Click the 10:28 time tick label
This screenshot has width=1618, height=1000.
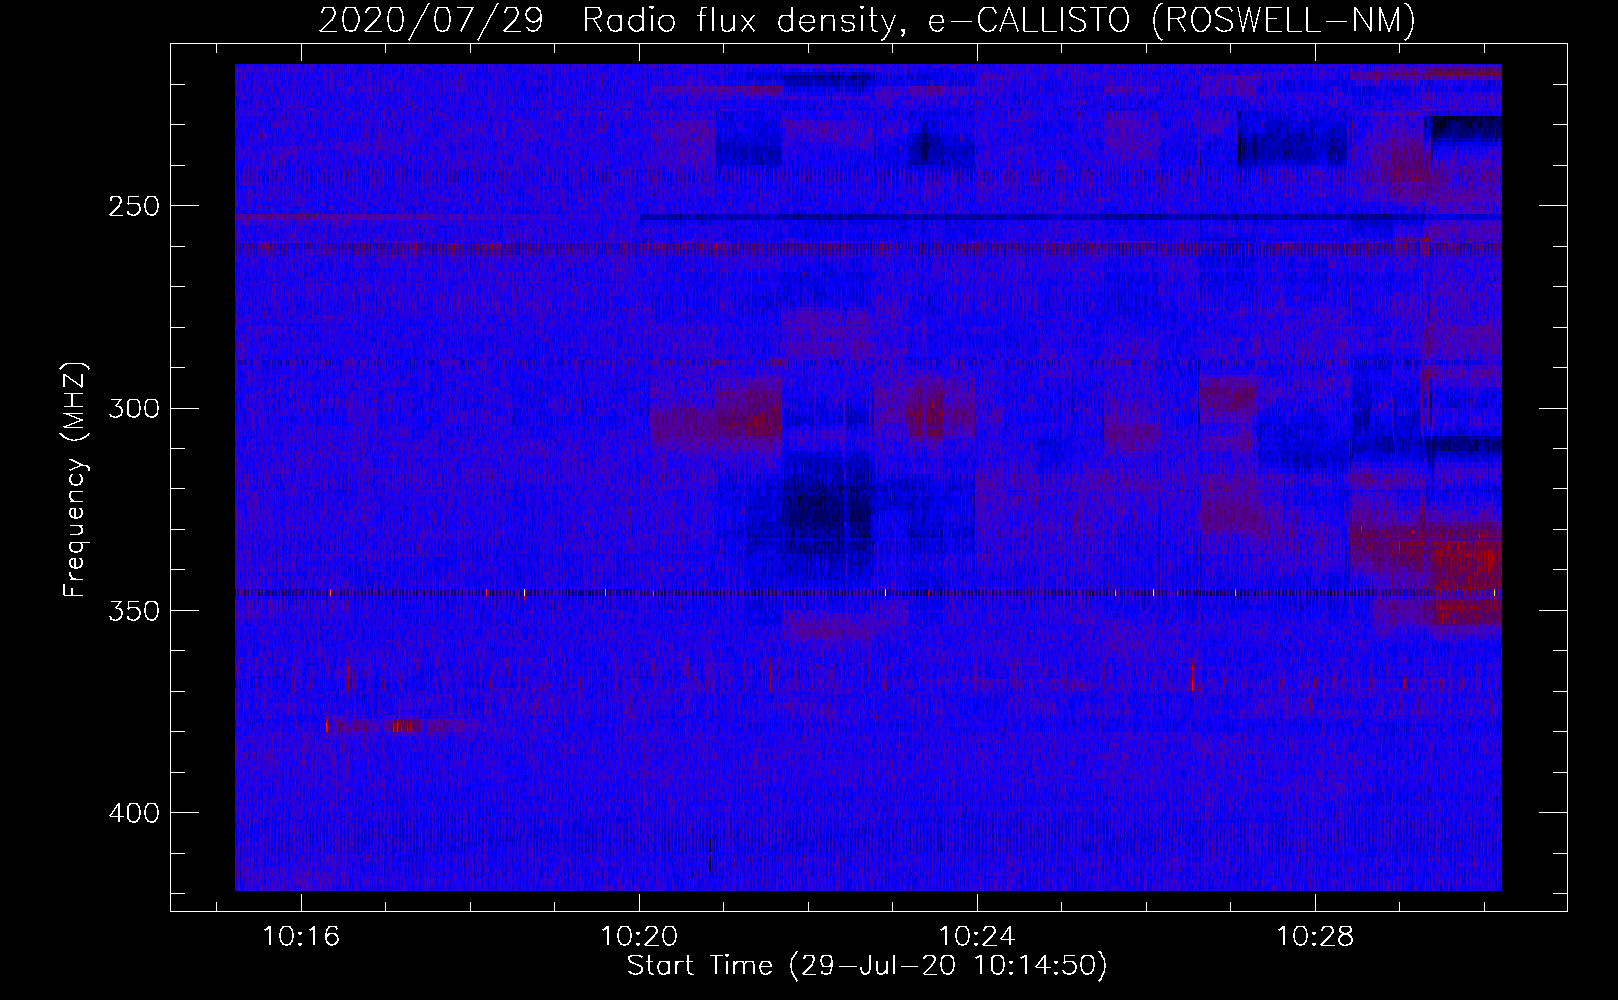click(x=1315, y=937)
